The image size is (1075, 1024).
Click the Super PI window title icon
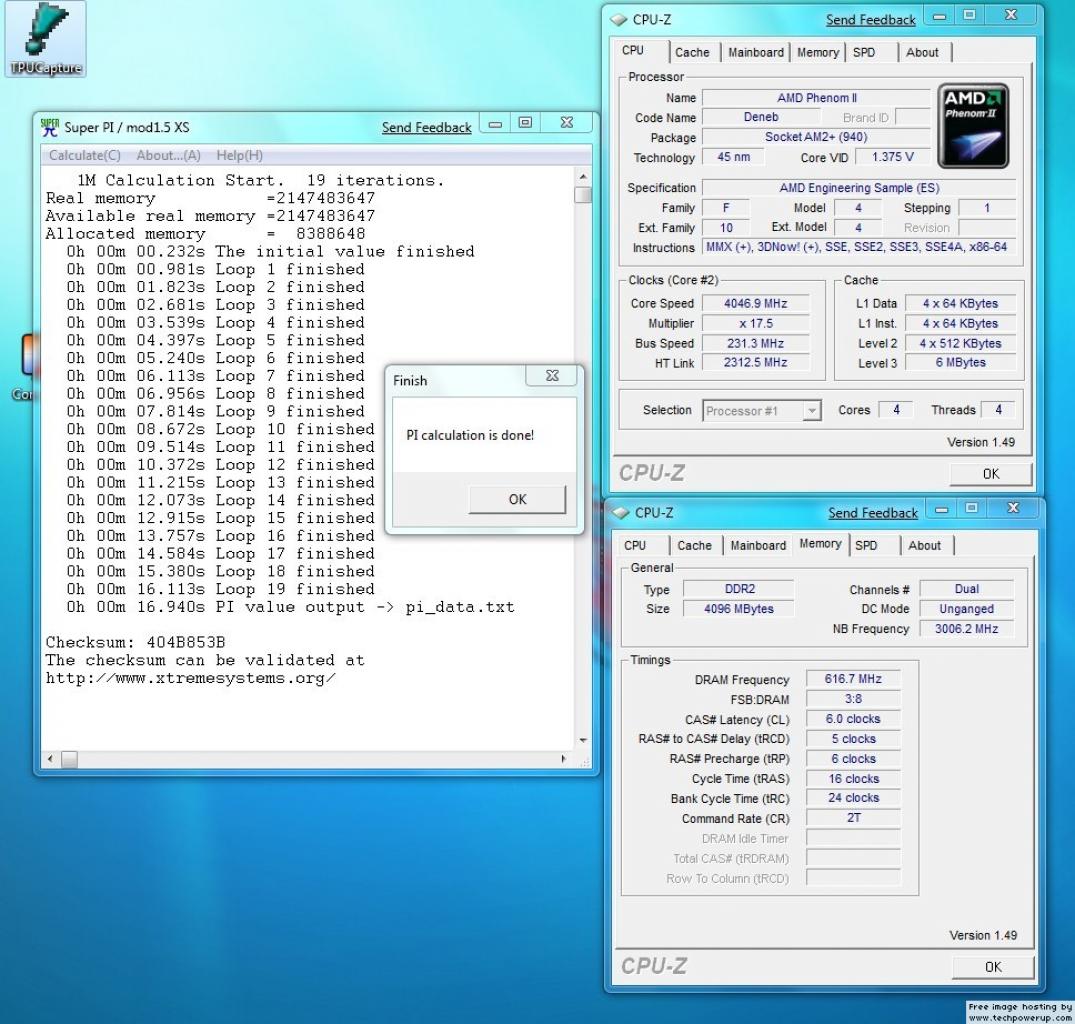coord(49,127)
